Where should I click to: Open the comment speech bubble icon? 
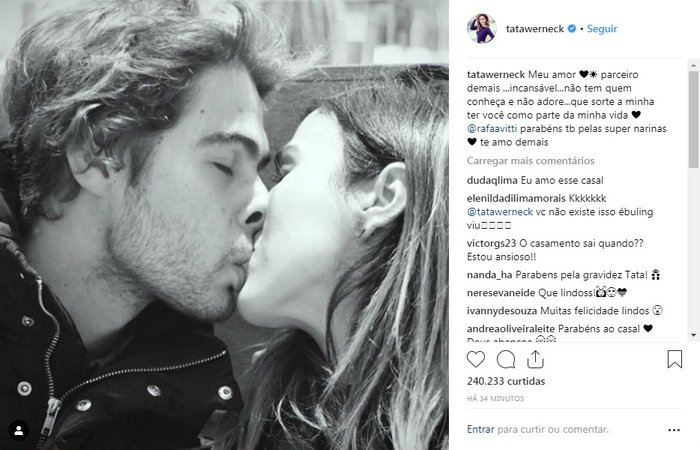click(506, 359)
